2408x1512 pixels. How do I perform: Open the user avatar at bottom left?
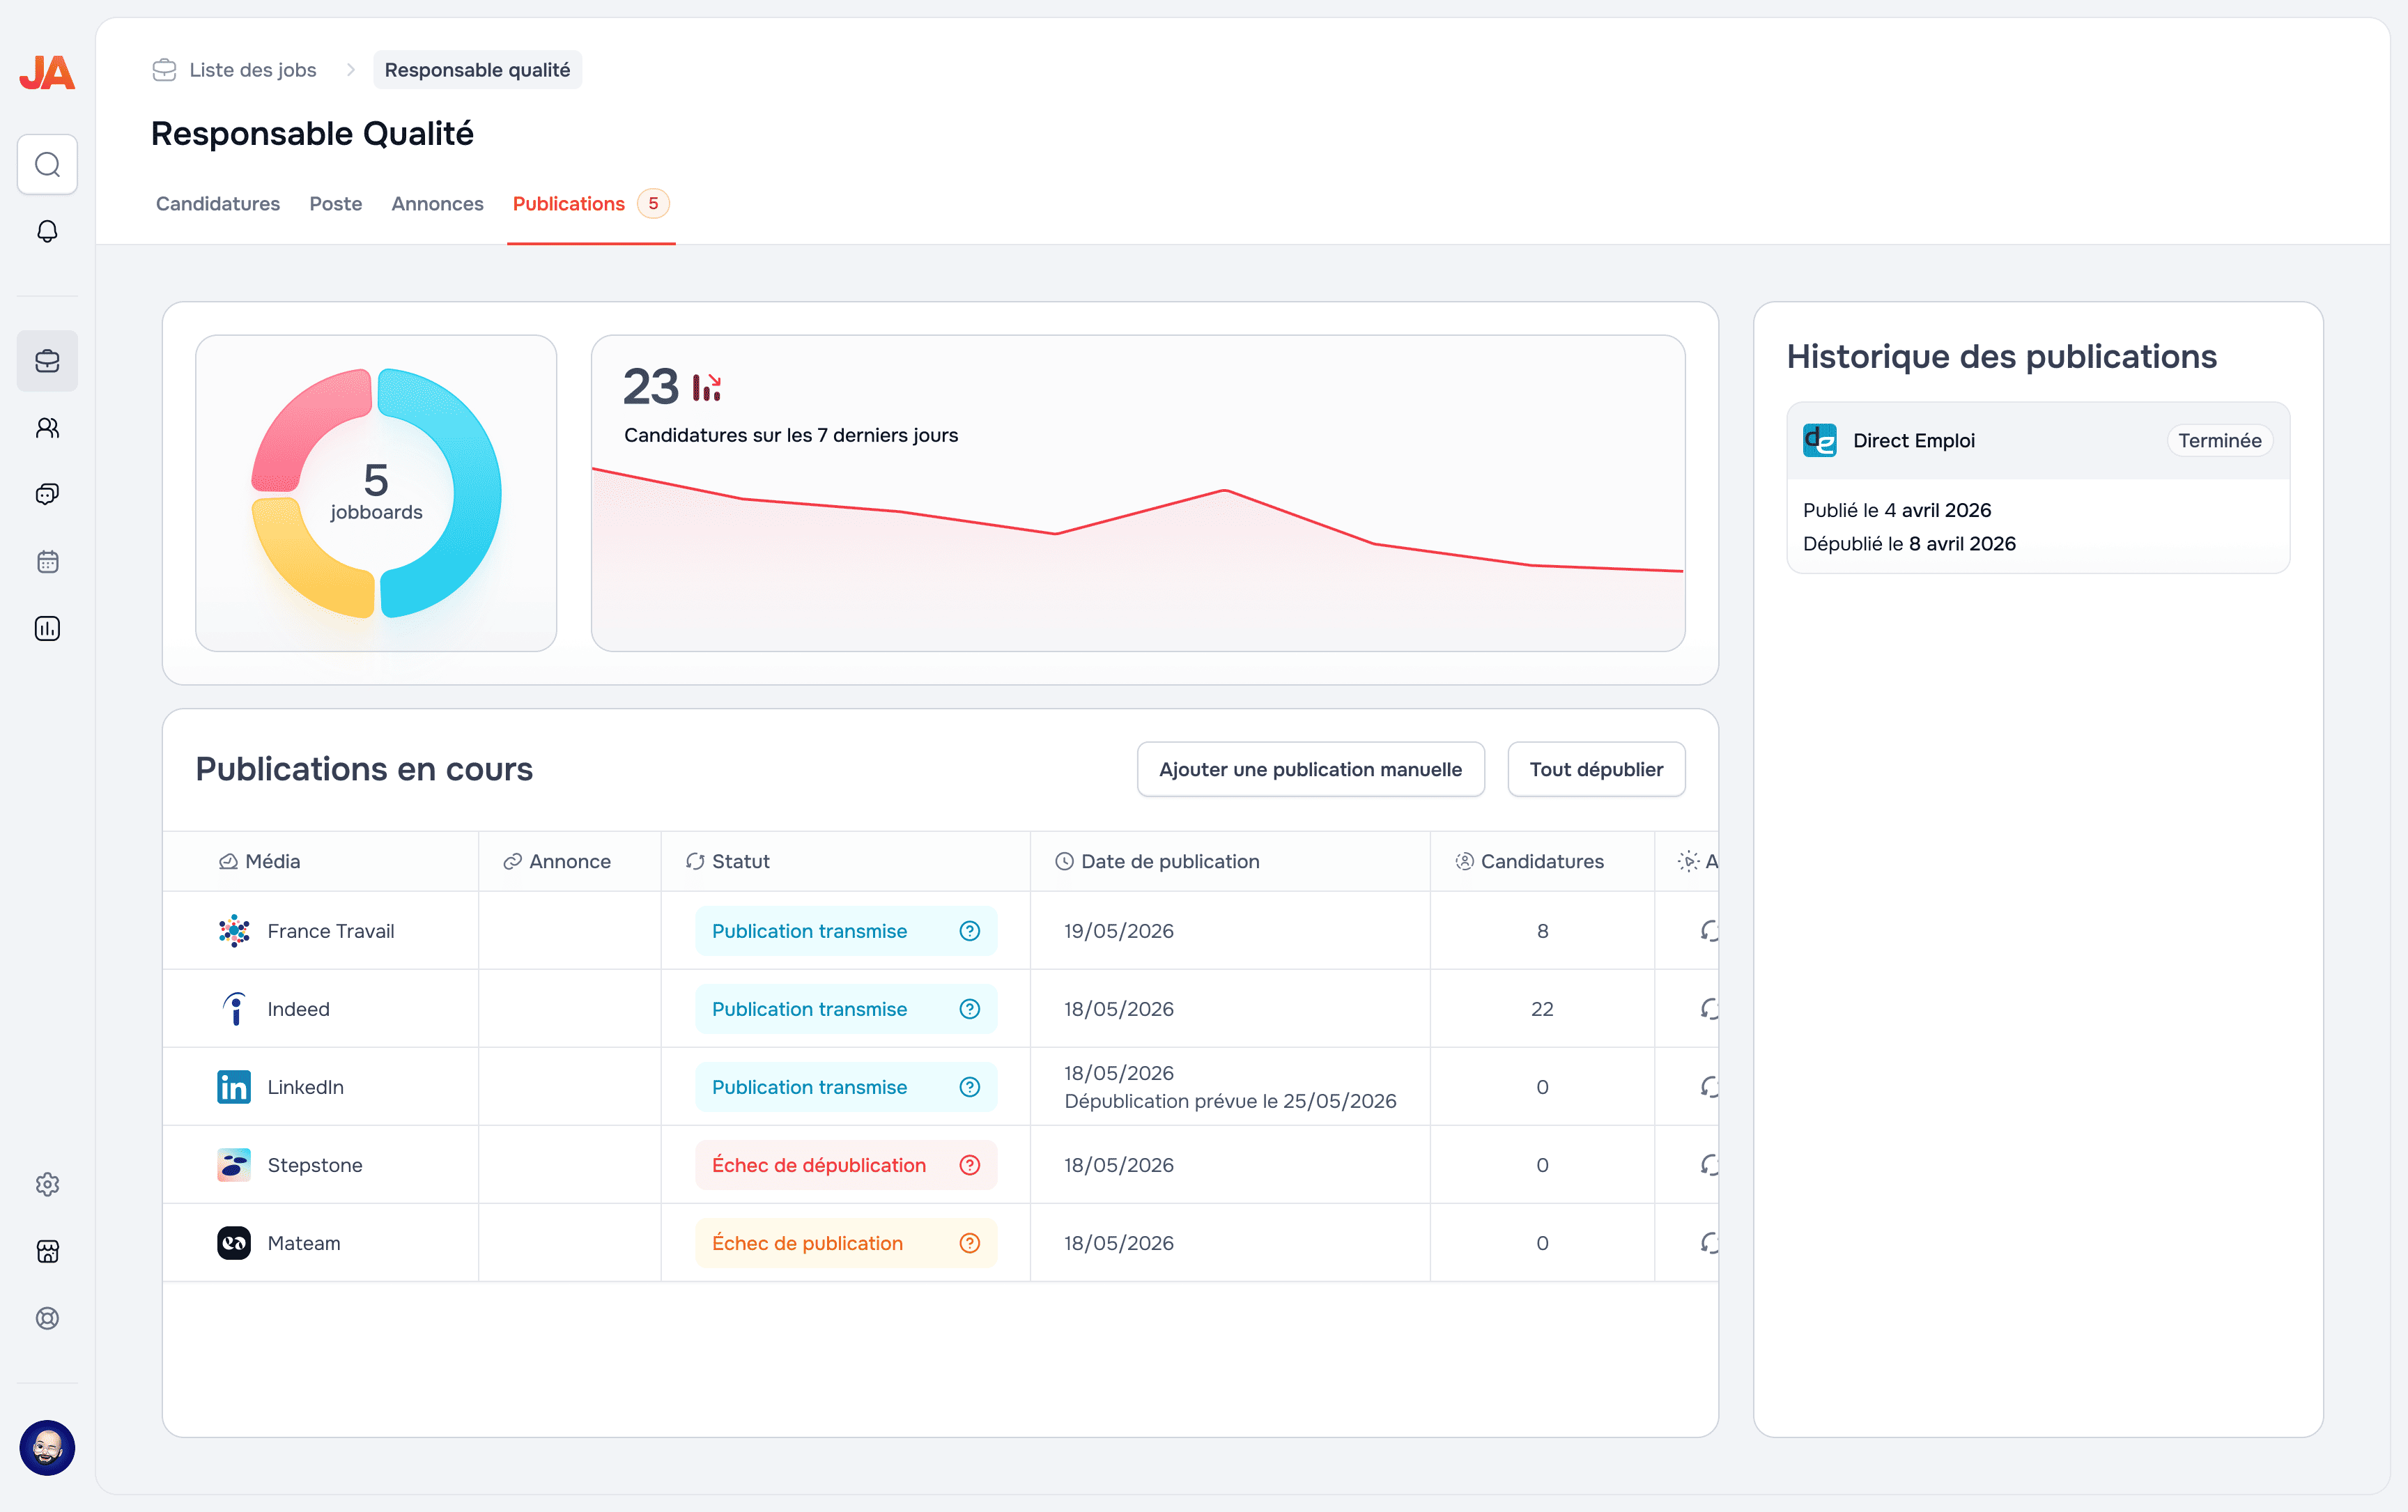[47, 1447]
